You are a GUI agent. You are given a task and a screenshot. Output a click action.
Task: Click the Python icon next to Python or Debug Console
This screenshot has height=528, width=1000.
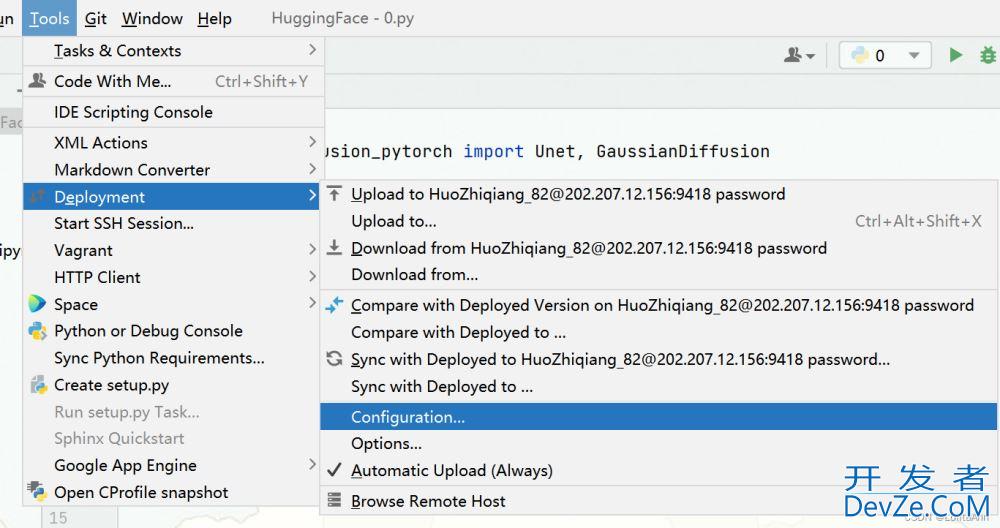click(38, 331)
